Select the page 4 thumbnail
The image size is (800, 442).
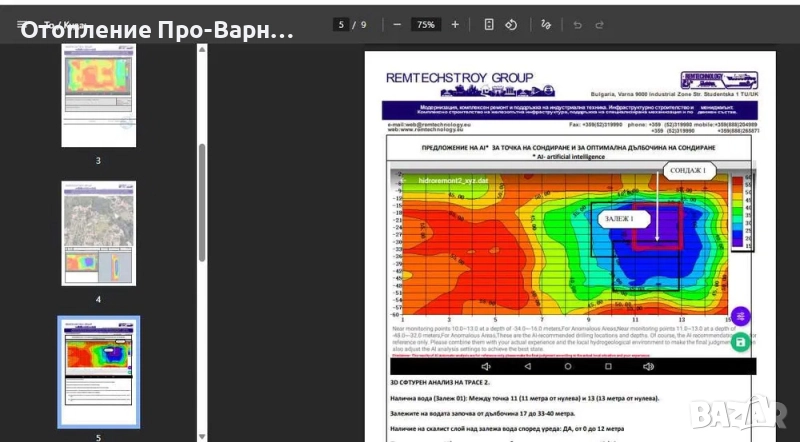pos(98,233)
